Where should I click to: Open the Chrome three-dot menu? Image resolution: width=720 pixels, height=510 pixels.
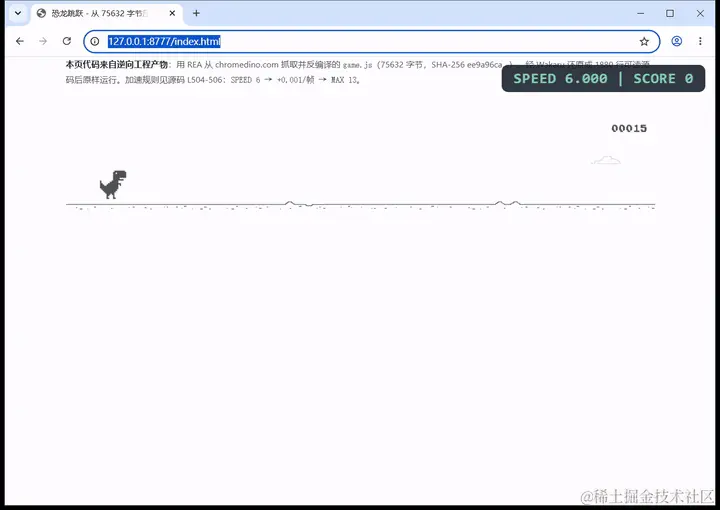pyautogui.click(x=700, y=41)
